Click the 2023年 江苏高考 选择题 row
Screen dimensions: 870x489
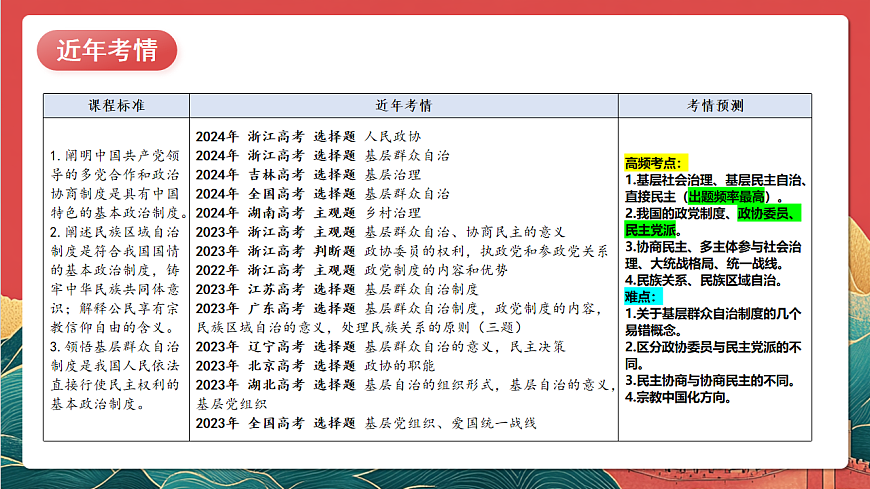337,290
